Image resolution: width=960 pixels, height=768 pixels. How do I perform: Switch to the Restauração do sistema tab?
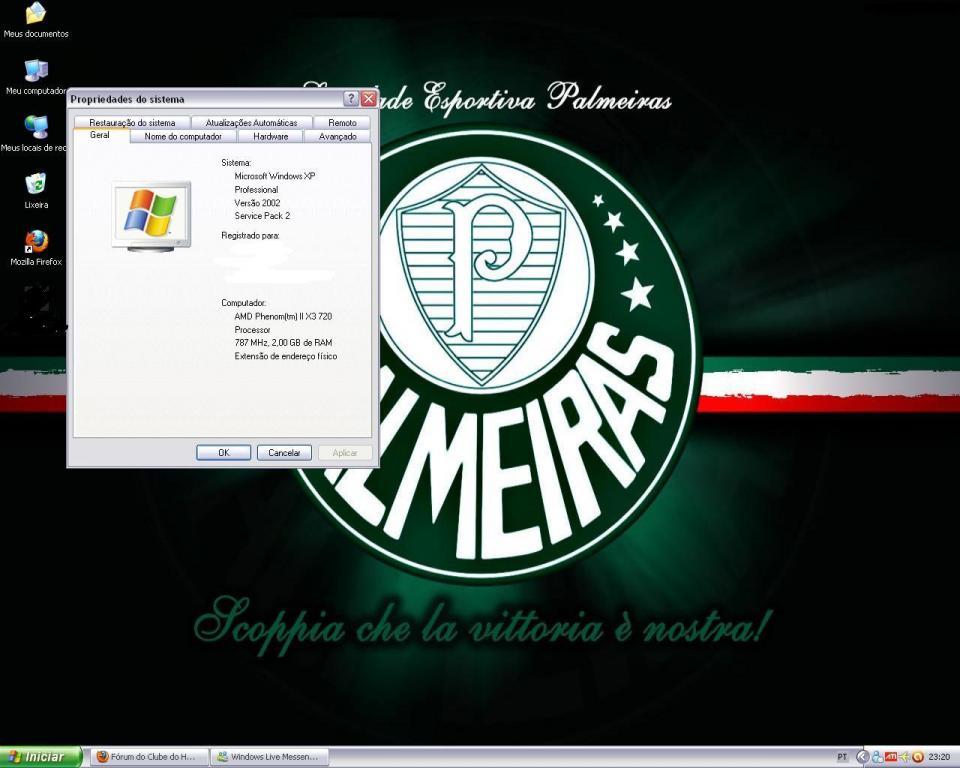click(x=132, y=122)
